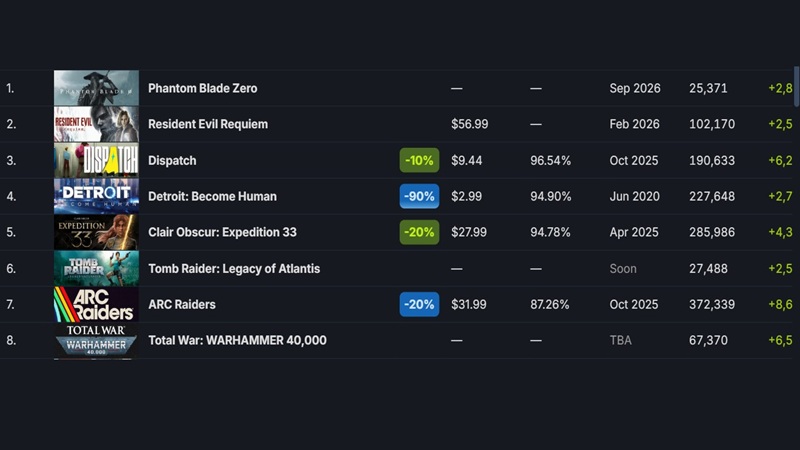The height and width of the screenshot is (450, 800).
Task: Click the Resident Evil Requiem title
Action: pyautogui.click(x=207, y=124)
